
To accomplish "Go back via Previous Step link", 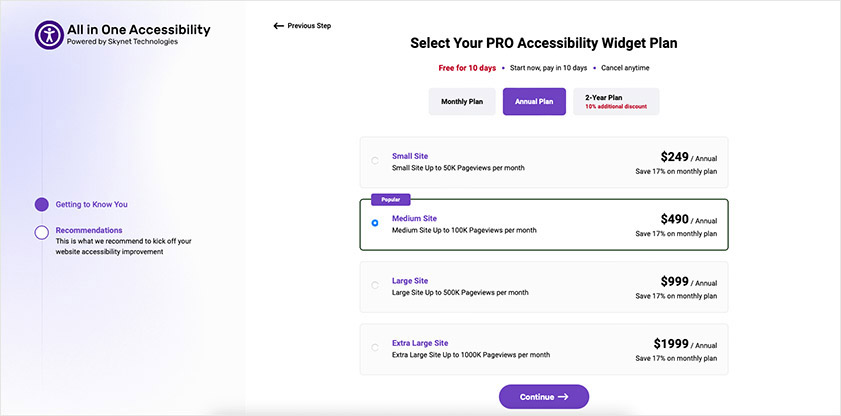I will [302, 26].
